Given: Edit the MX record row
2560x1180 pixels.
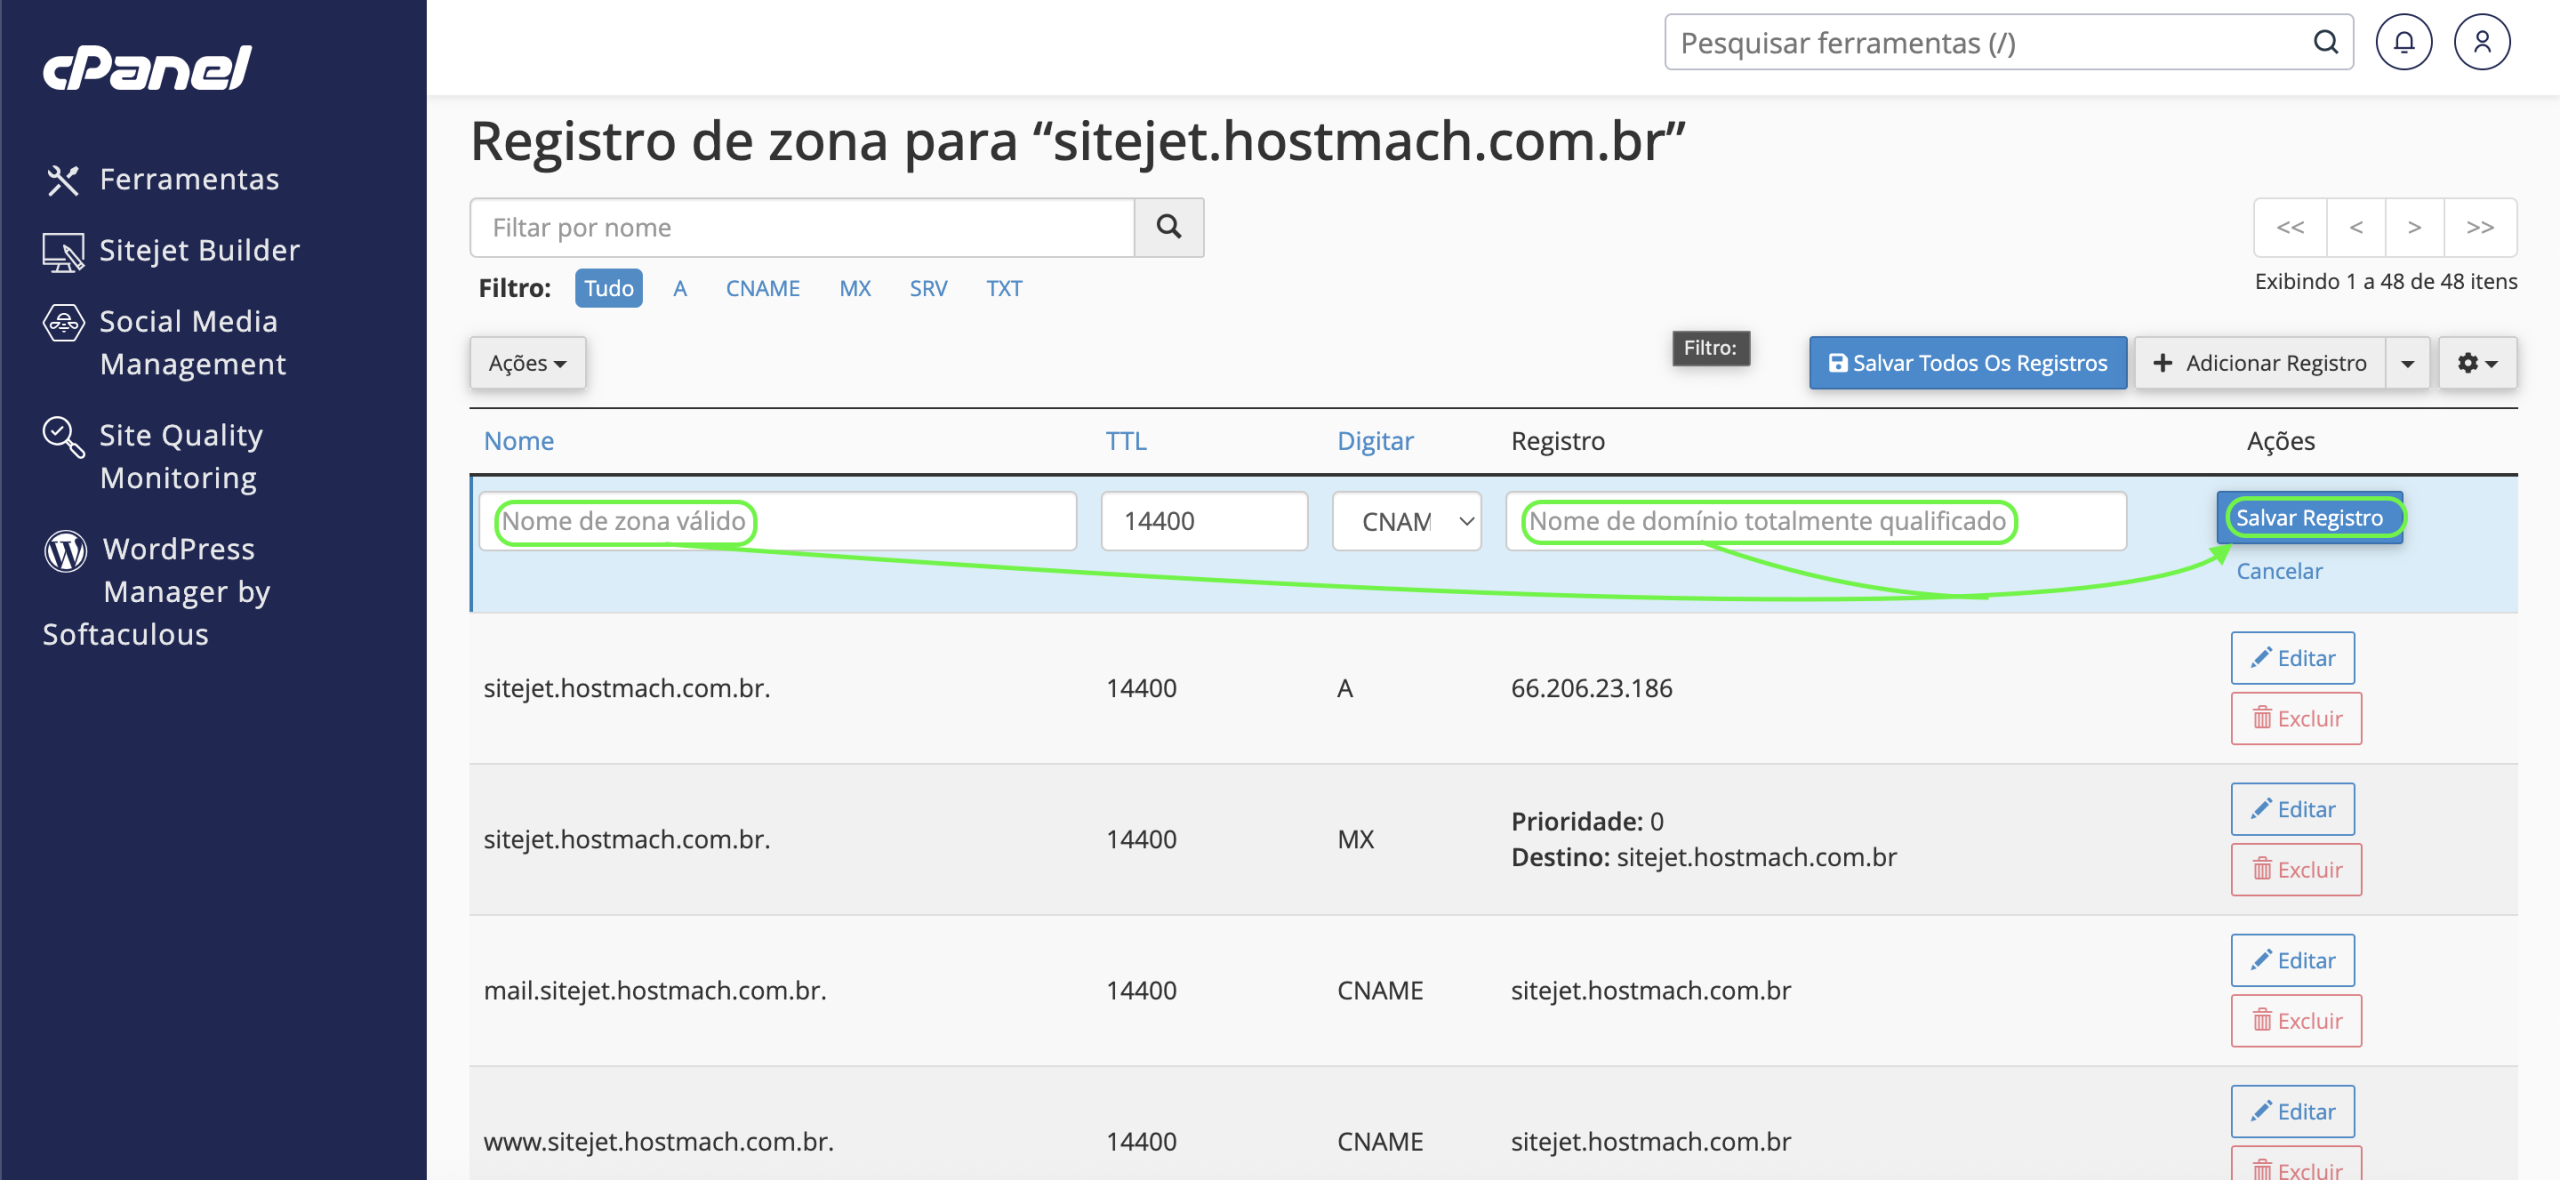Looking at the screenshot, I should click(2293, 809).
